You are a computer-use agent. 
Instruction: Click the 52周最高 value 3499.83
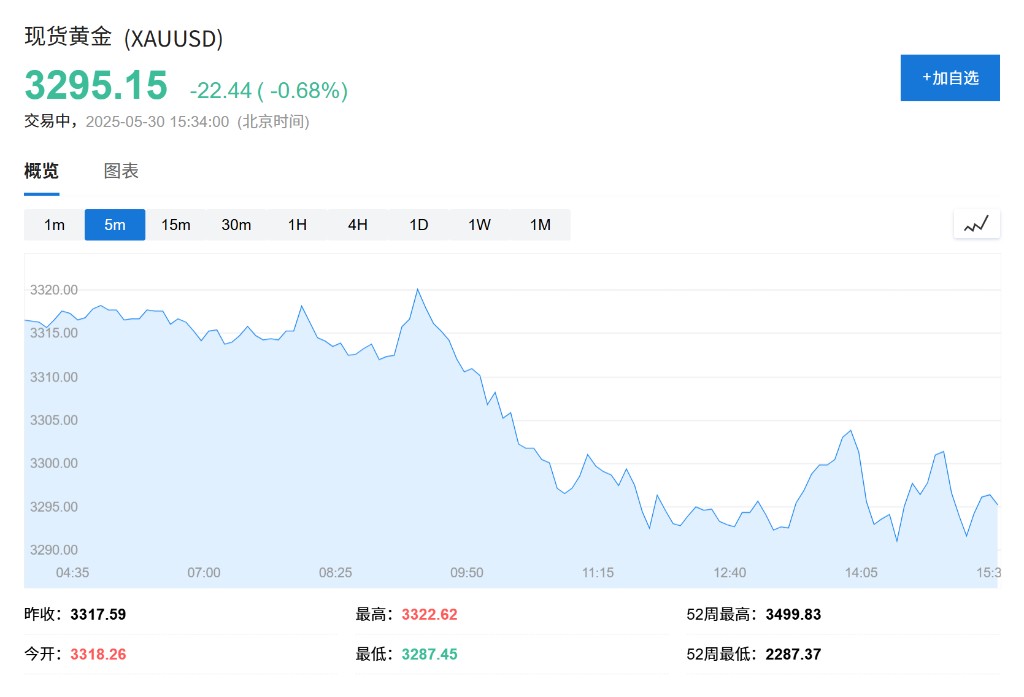click(793, 614)
